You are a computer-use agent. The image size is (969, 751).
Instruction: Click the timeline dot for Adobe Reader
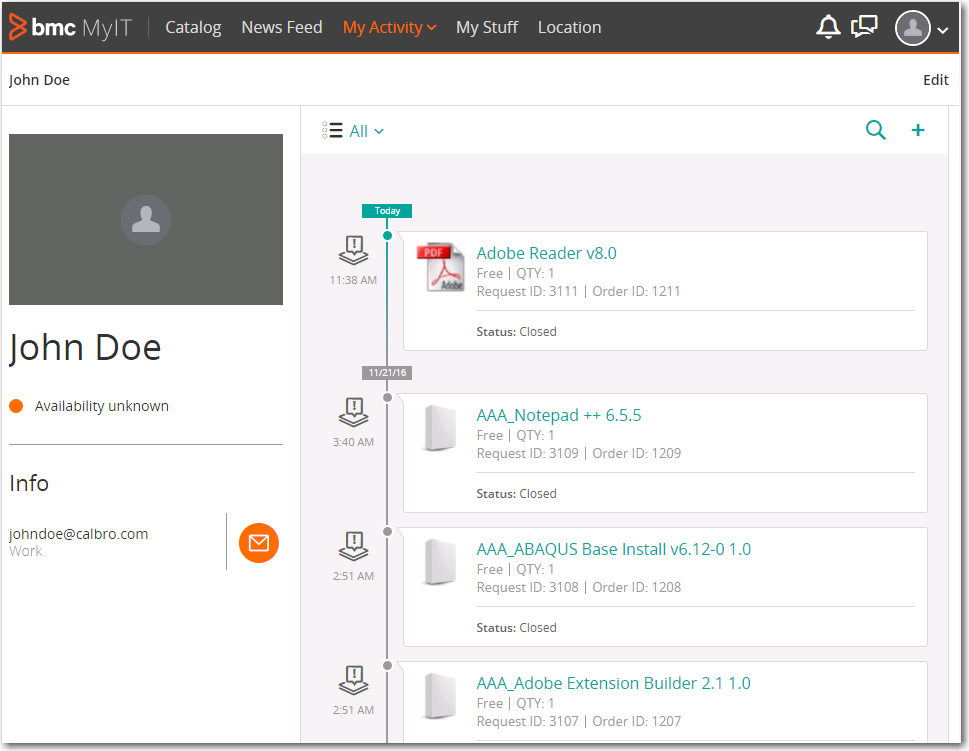coord(387,235)
